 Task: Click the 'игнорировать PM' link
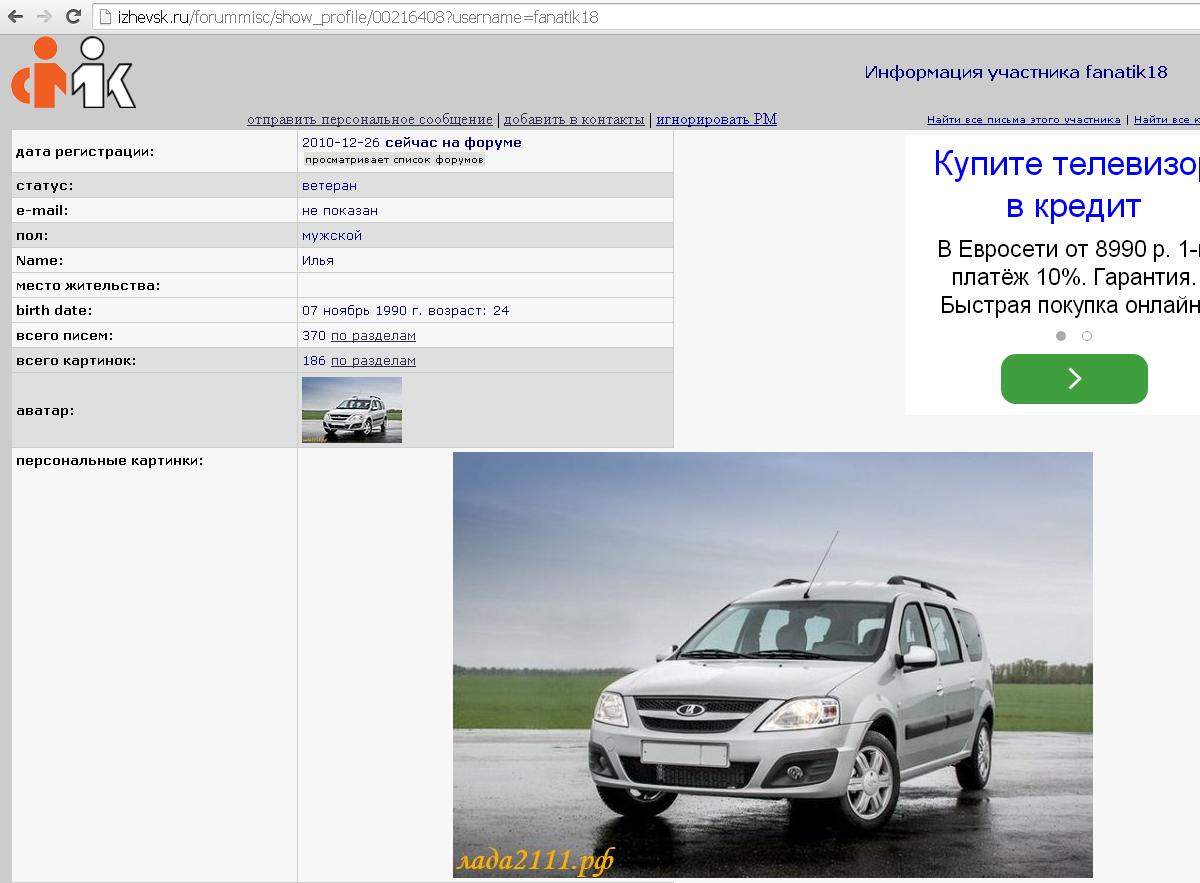pos(716,120)
